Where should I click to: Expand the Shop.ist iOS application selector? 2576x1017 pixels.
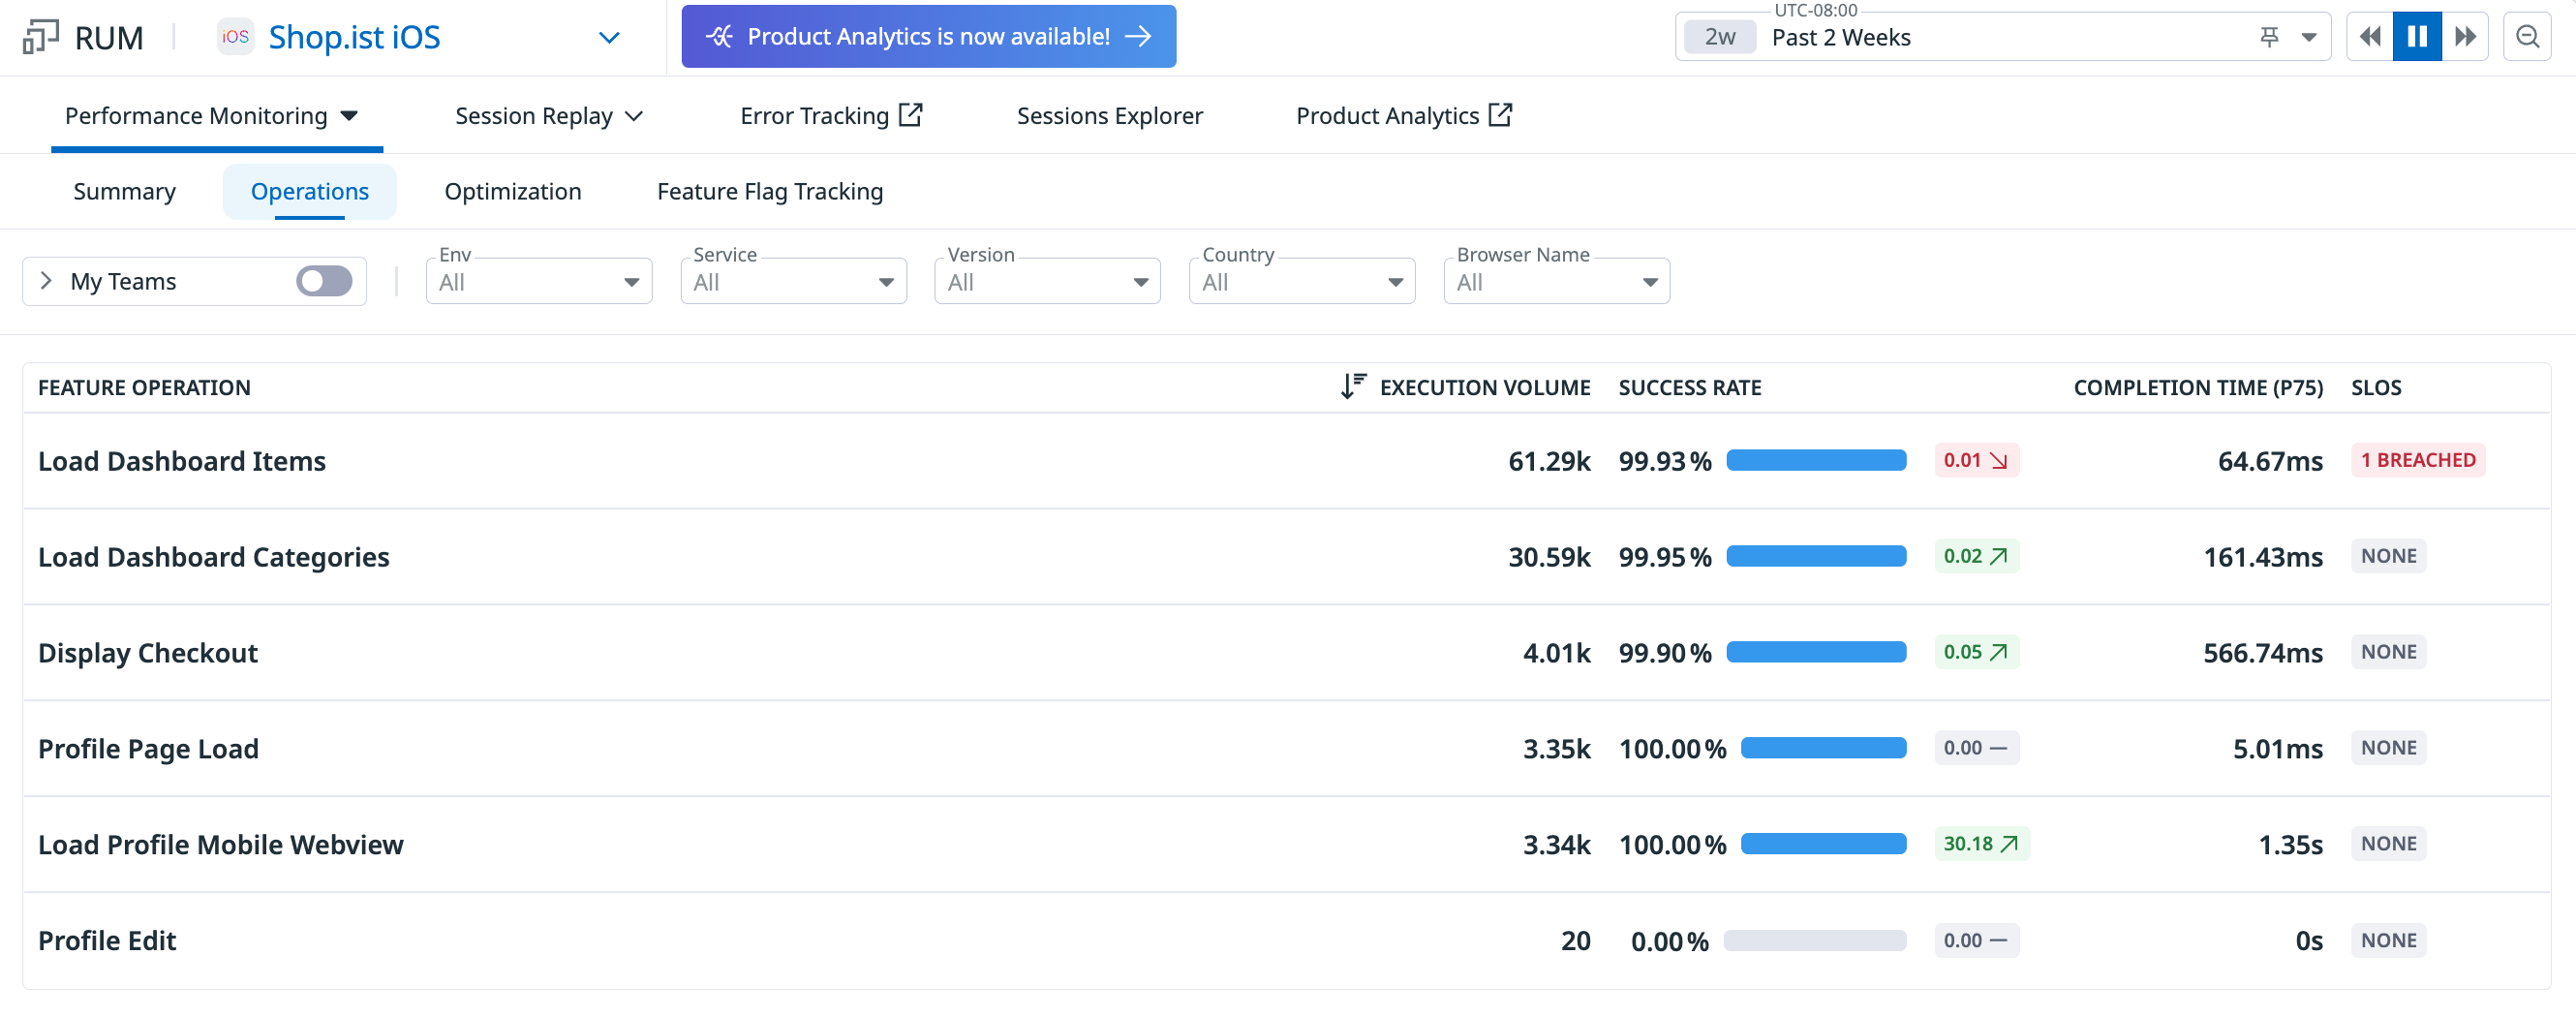click(609, 38)
